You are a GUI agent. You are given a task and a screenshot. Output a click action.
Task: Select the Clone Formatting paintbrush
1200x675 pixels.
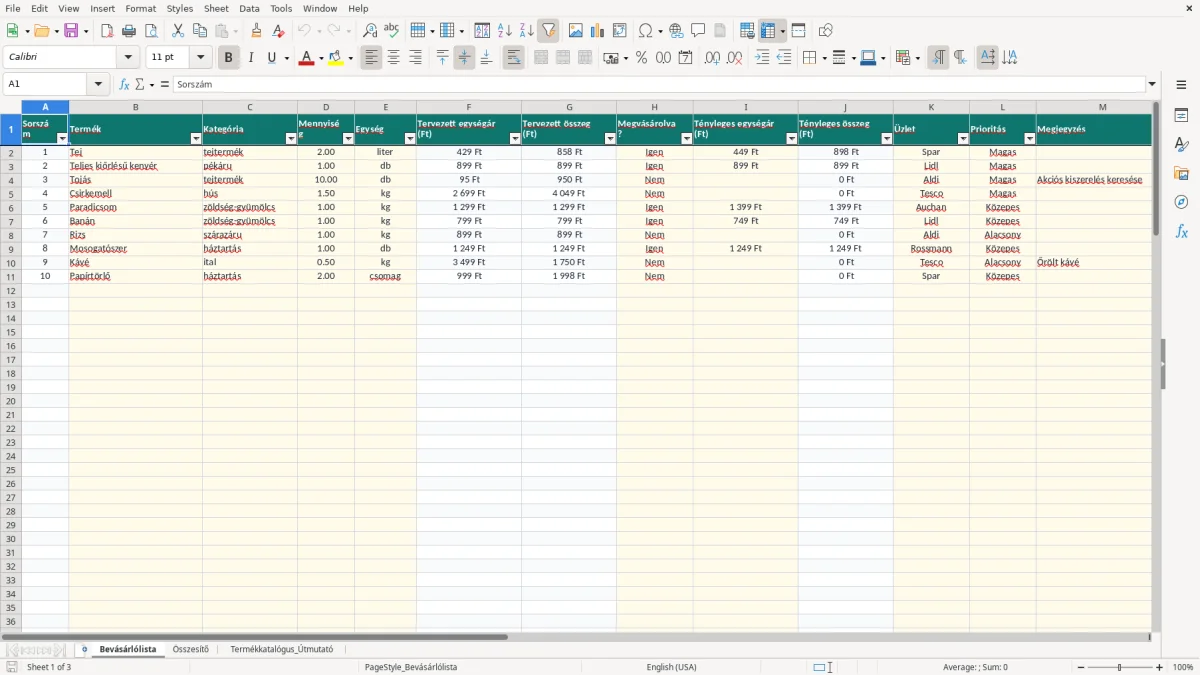pyautogui.click(x=256, y=31)
